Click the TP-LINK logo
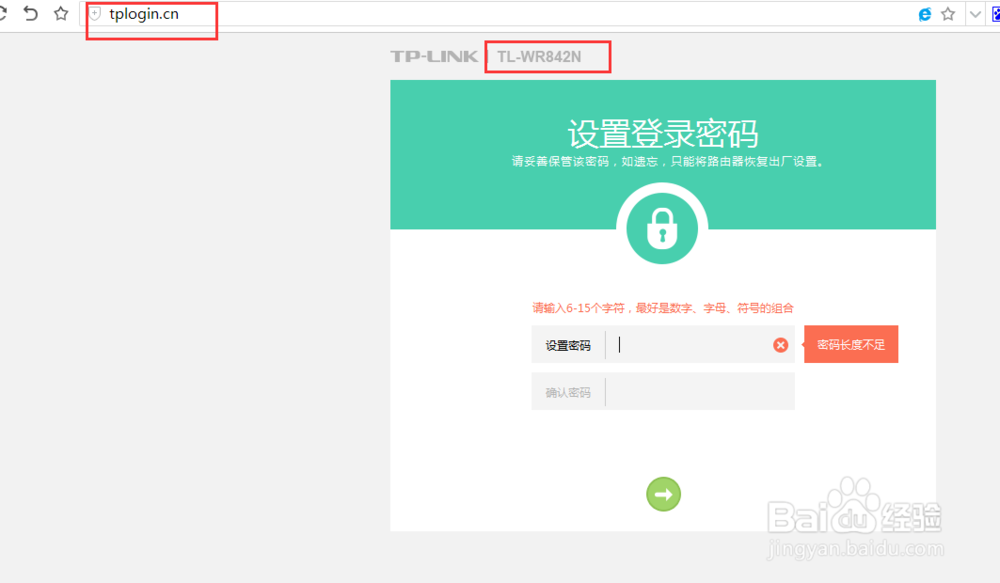The height and width of the screenshot is (583, 1000). [x=434, y=56]
